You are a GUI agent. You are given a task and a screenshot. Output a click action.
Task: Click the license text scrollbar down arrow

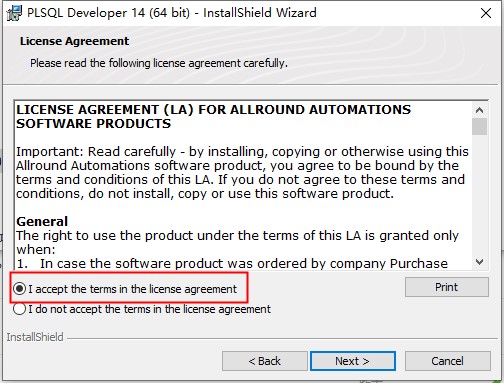(x=479, y=262)
